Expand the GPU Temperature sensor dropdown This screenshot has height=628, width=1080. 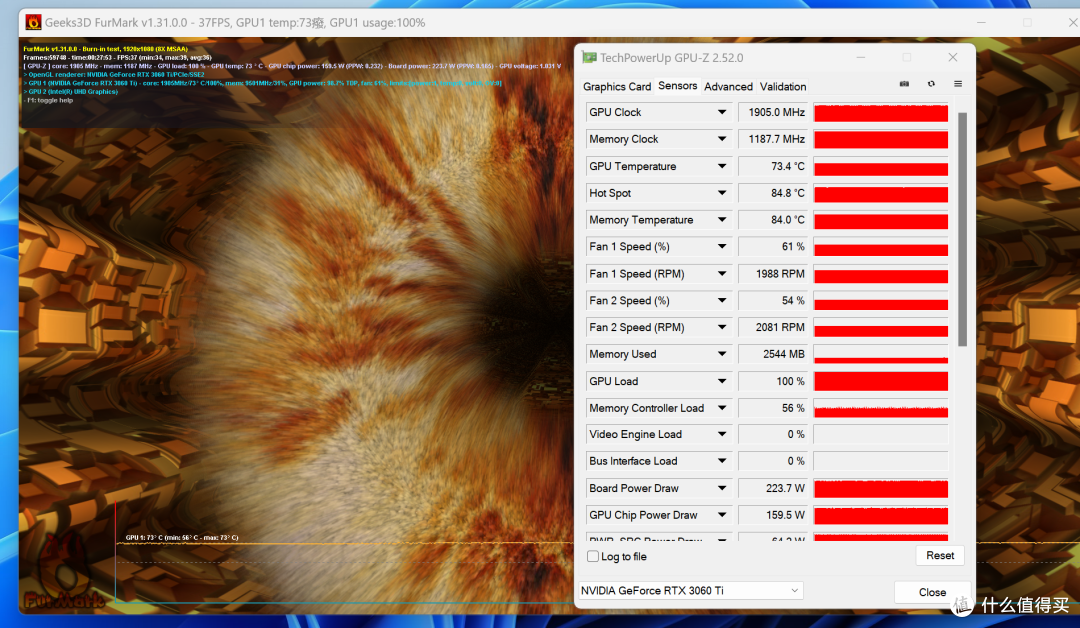(x=722, y=166)
